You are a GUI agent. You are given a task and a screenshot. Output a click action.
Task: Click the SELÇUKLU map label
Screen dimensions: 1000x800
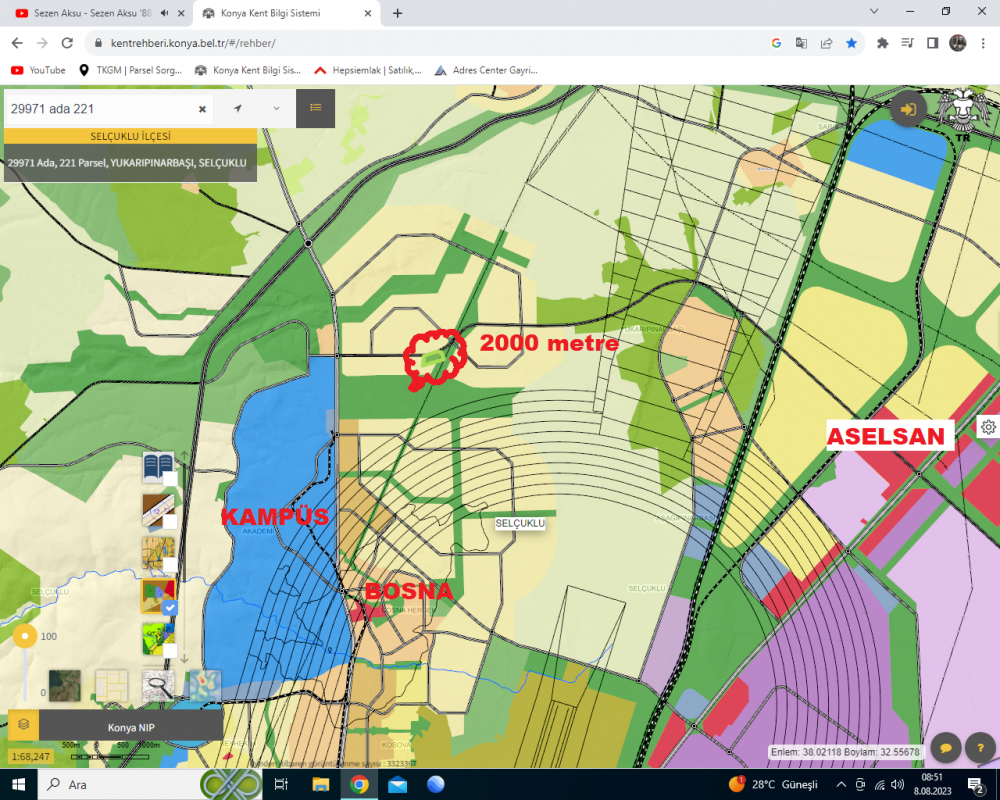pyautogui.click(x=520, y=523)
